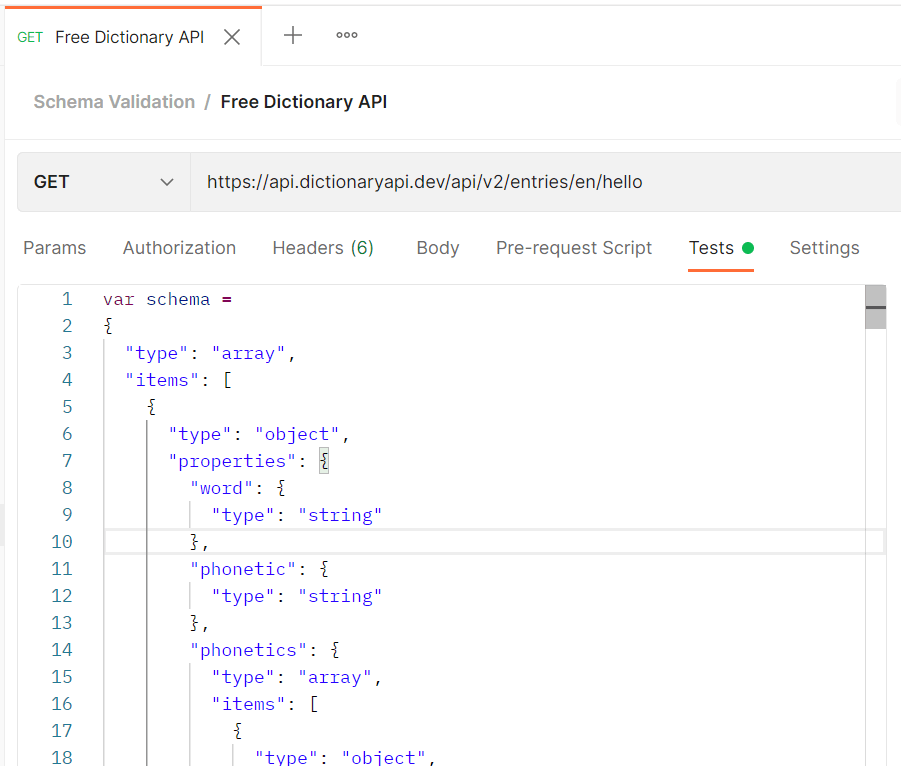Click line number 17 in gutter
The height and width of the screenshot is (766, 901).
click(x=62, y=732)
